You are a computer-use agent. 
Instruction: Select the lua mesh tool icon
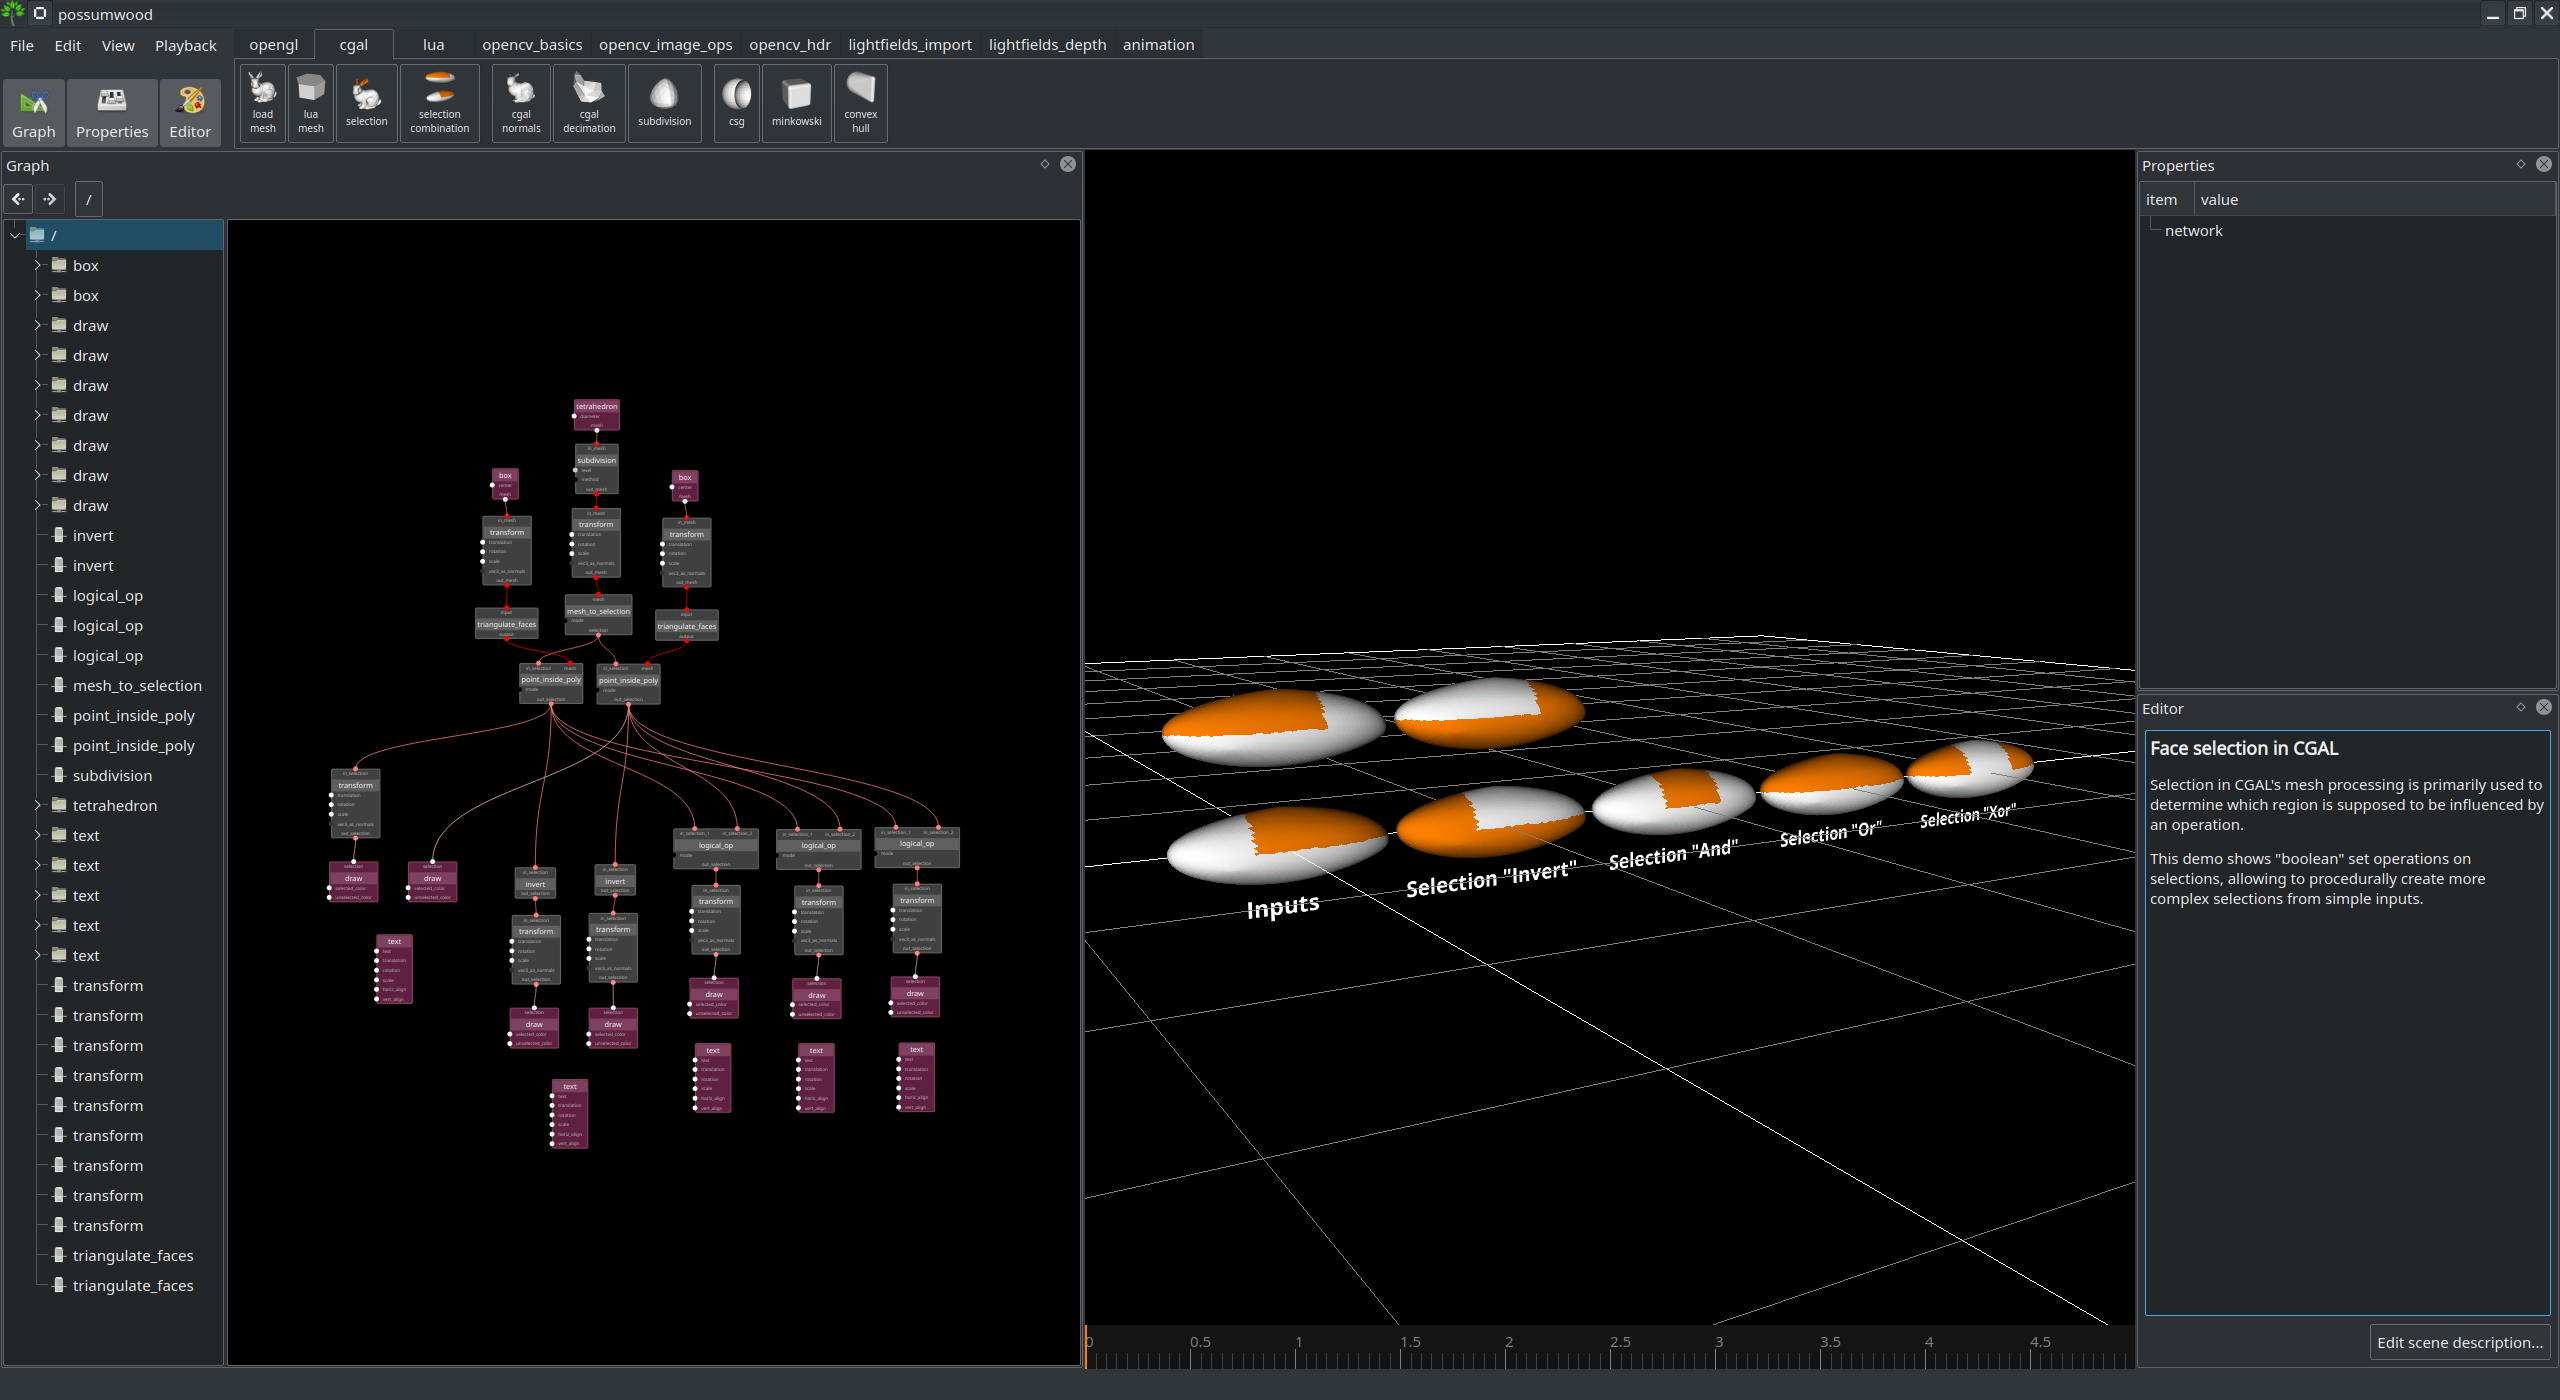tap(311, 102)
